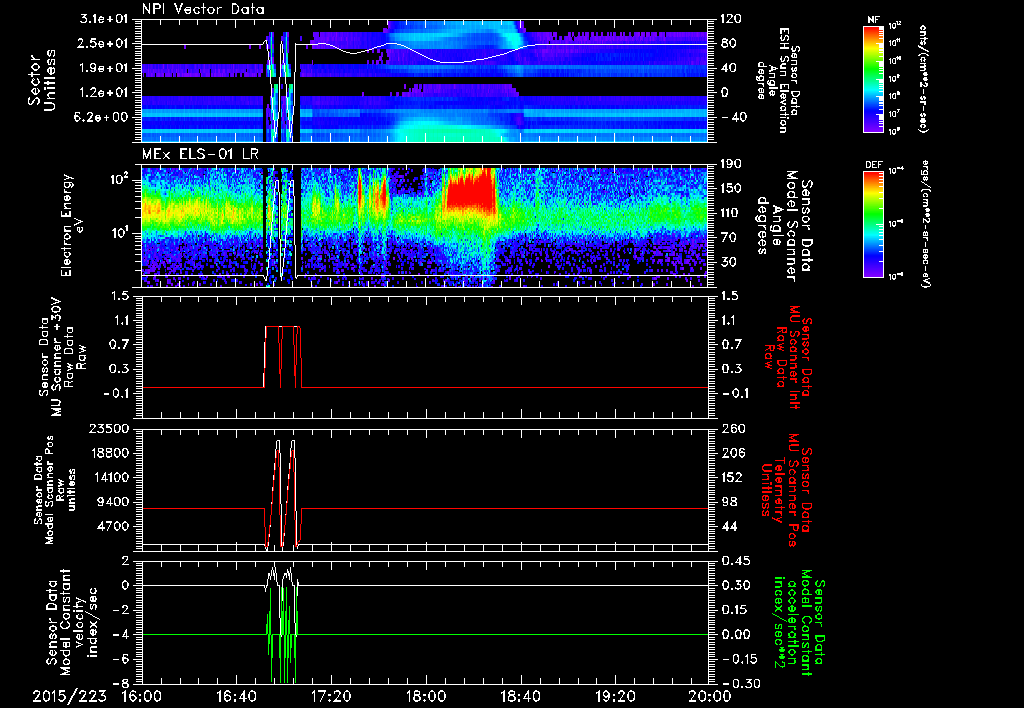Click the "20:00" time tick label
This screenshot has height=708, width=1024.
click(x=710, y=697)
